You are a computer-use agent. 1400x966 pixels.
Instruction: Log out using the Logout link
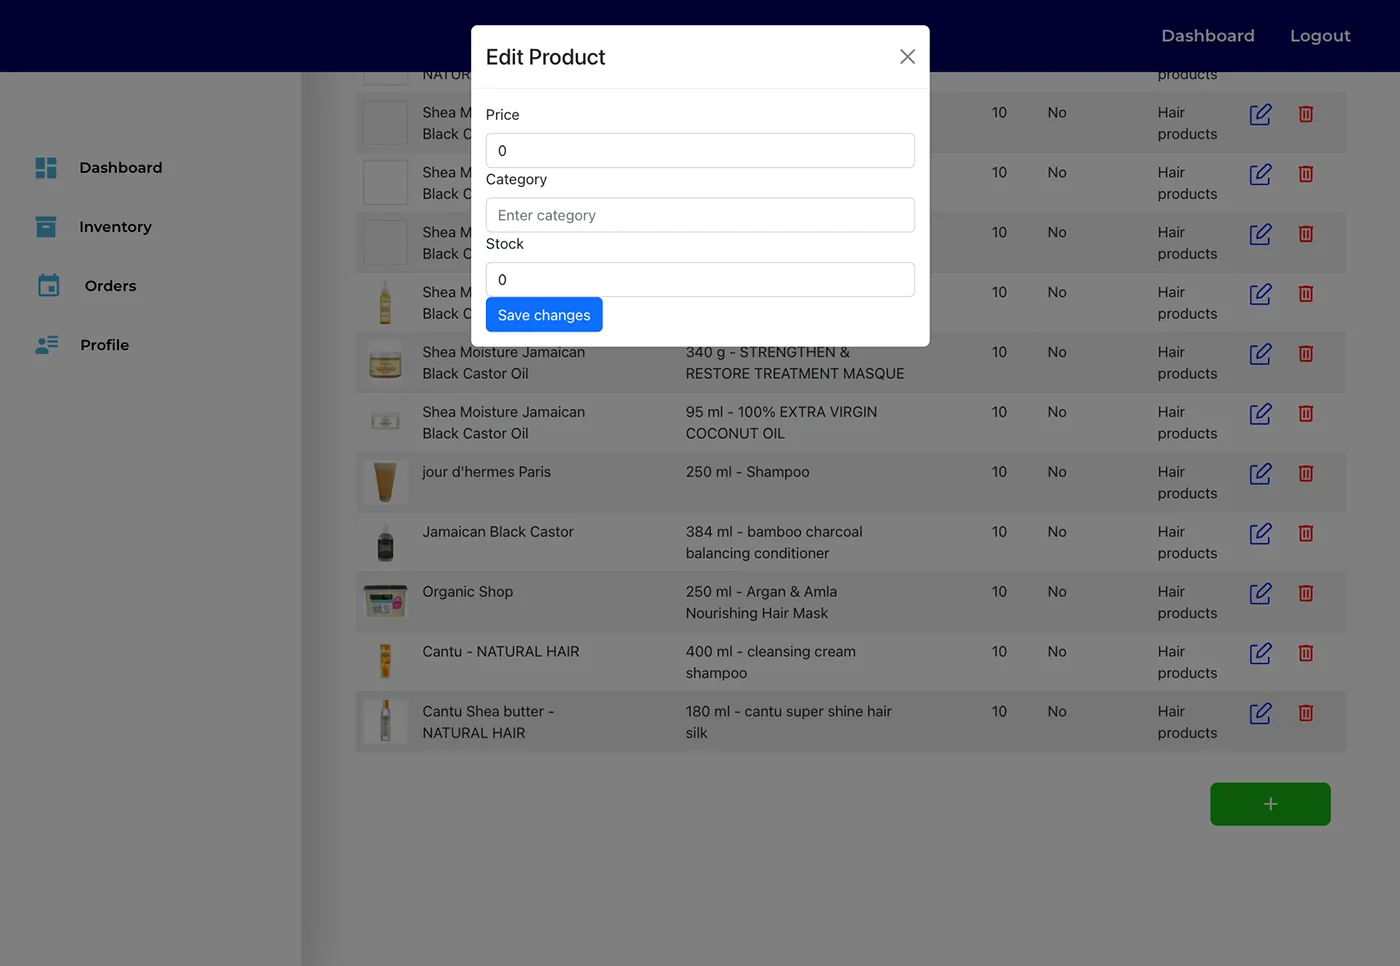click(1320, 36)
